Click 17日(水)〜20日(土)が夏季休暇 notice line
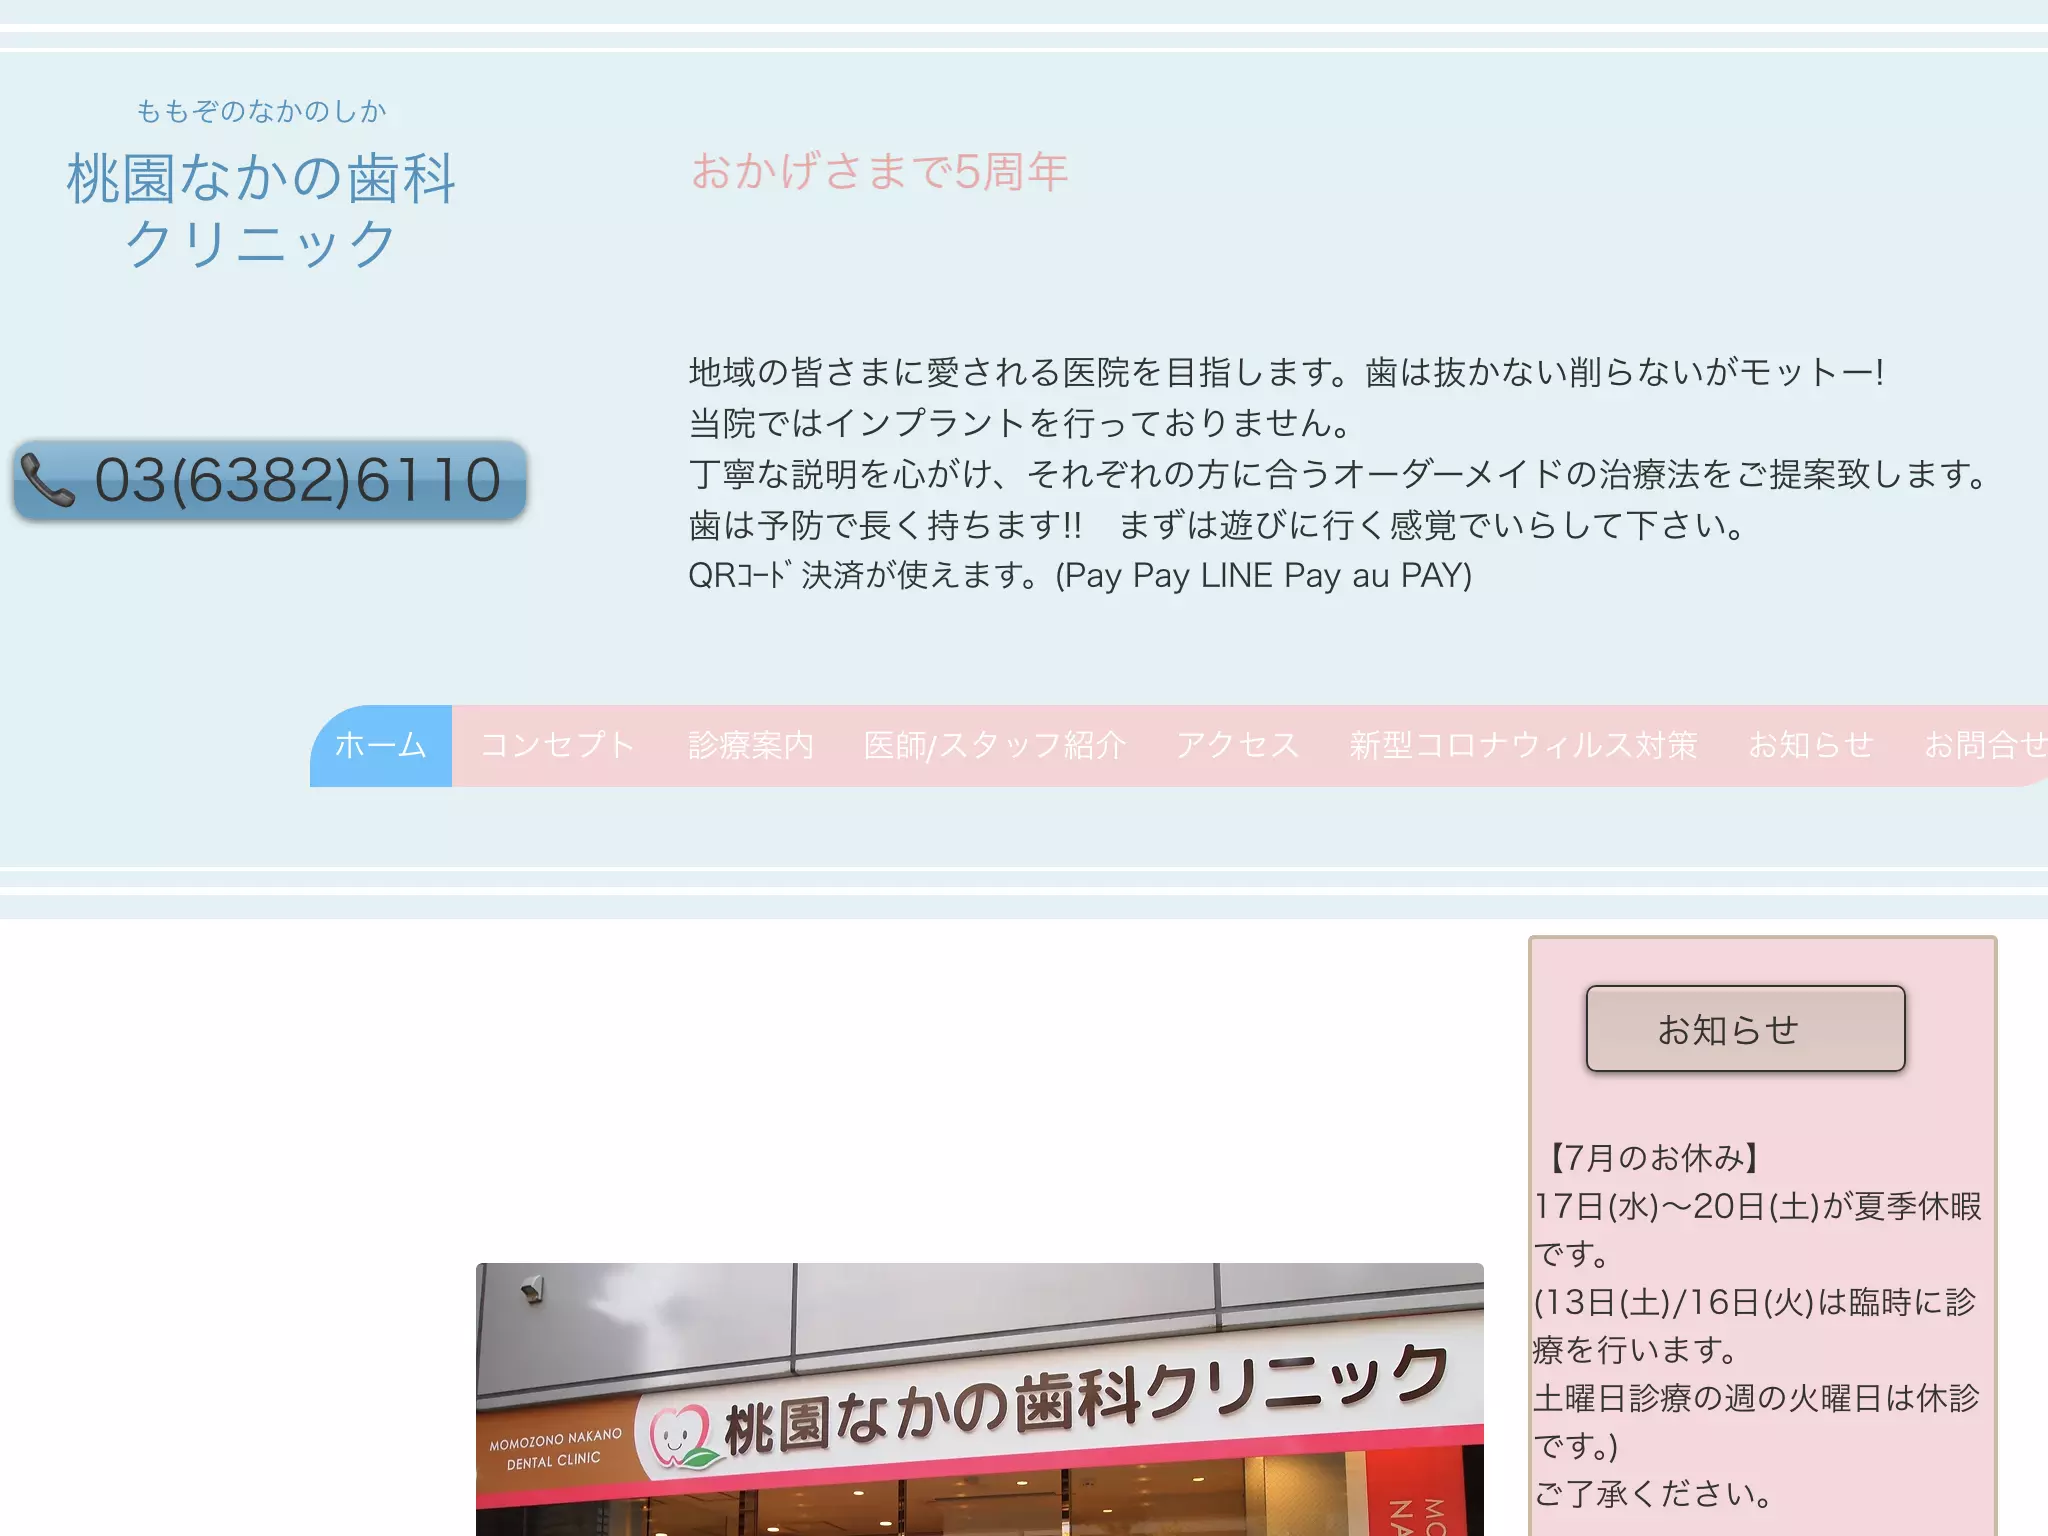The width and height of the screenshot is (2048, 1536). tap(1758, 1206)
